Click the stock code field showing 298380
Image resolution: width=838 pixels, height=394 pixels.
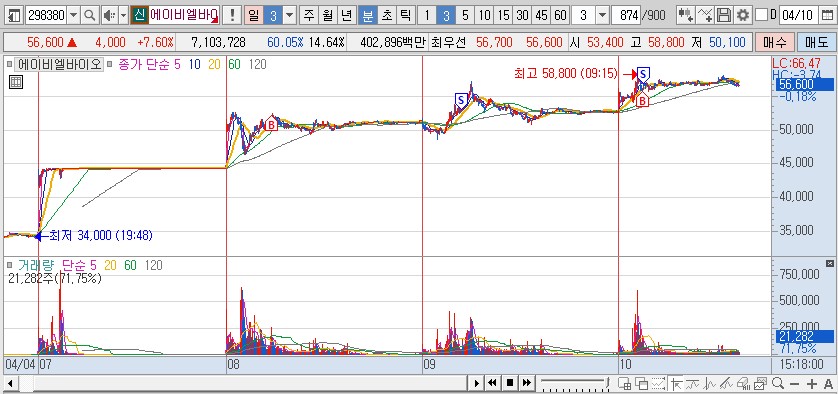point(46,15)
